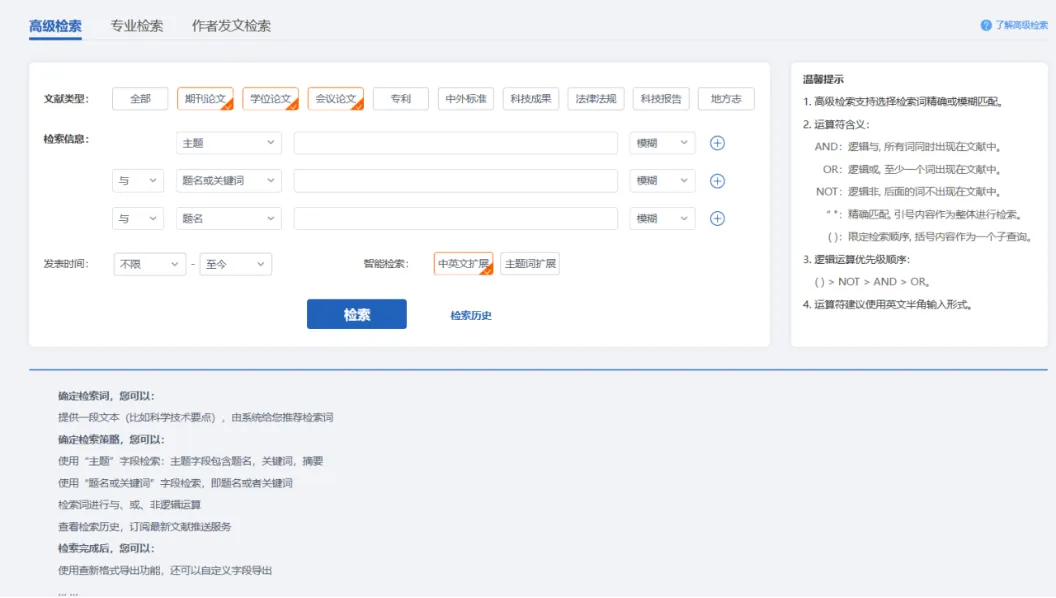Open the 作者发文检索 tab
Image resolution: width=1056 pixels, height=598 pixels.
coord(231,26)
